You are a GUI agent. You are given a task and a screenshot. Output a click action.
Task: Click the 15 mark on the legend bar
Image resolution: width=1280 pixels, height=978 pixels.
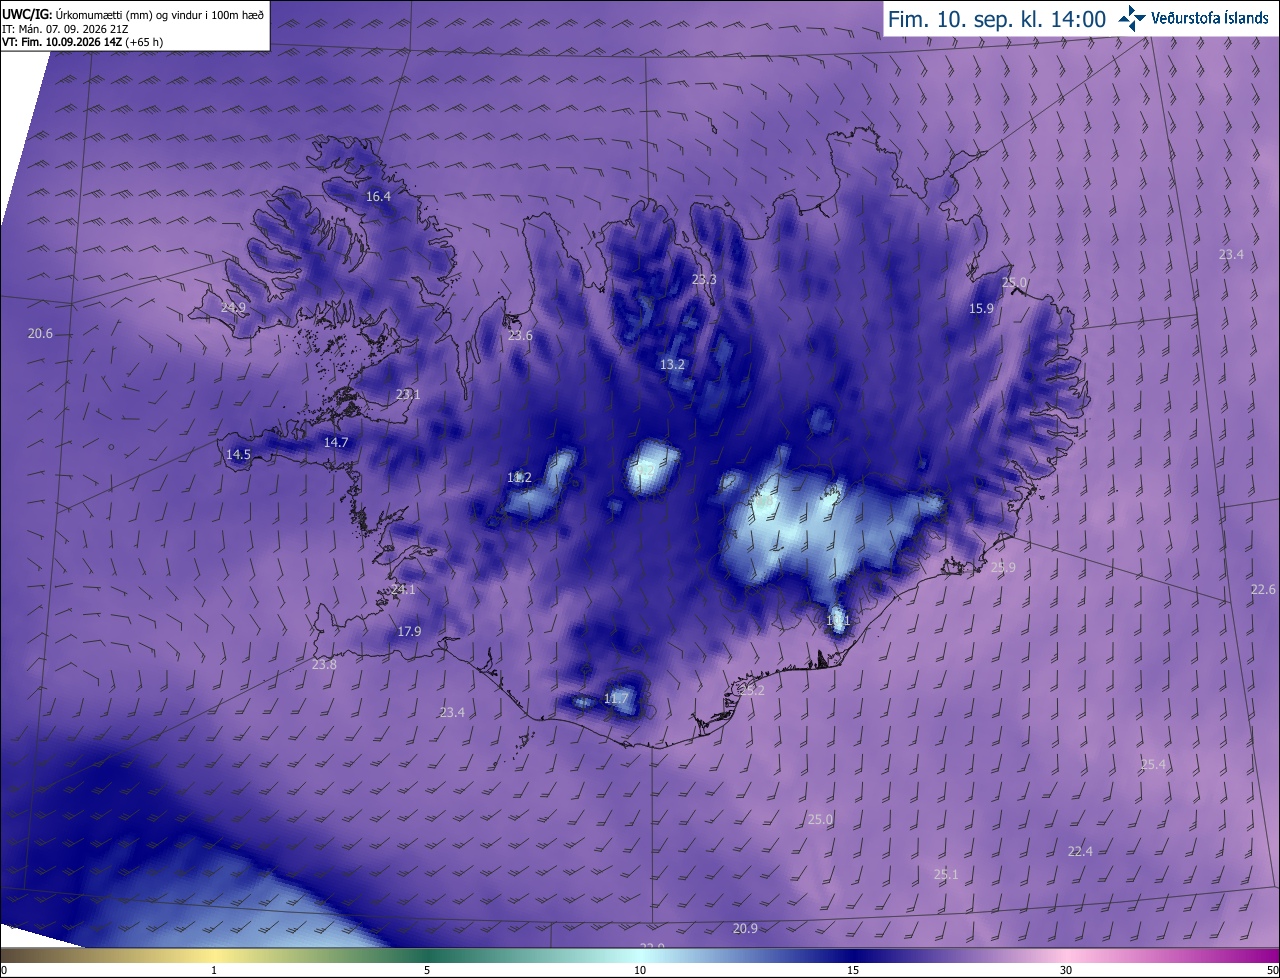pyautogui.click(x=853, y=970)
